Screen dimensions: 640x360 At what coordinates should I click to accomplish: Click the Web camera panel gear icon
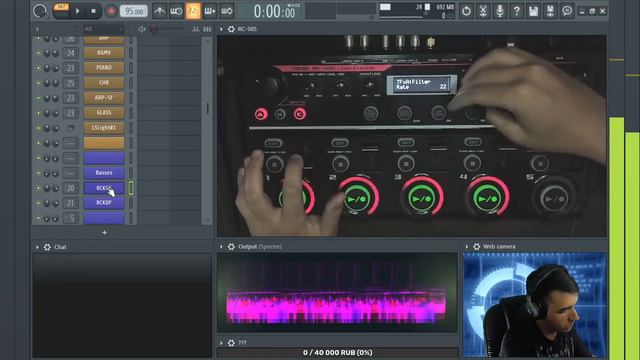pyautogui.click(x=476, y=247)
